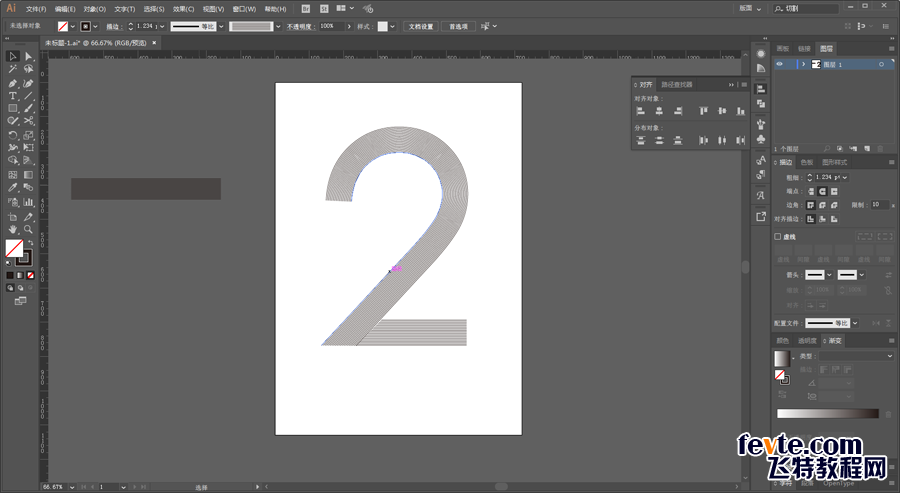Viewport: 900px width, 493px height.
Task: Open brush definition dropdown
Action: click(278, 26)
